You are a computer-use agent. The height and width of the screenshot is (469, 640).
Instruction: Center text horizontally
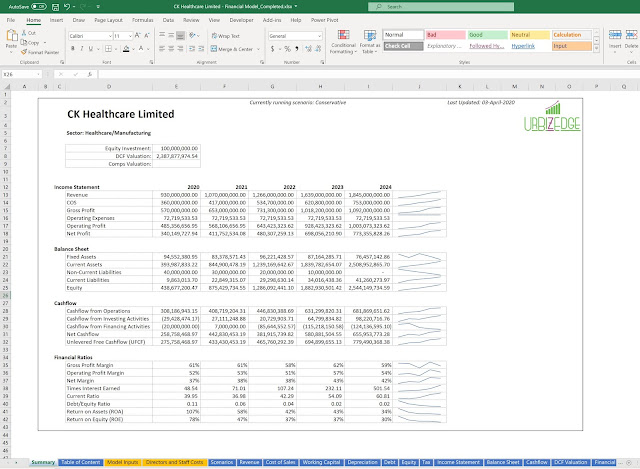pyautogui.click(x=171, y=49)
